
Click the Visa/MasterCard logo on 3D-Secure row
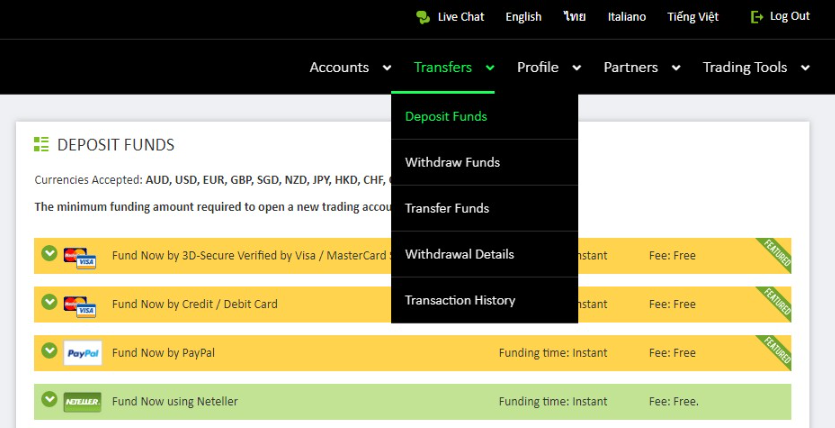pyautogui.click(x=80, y=258)
